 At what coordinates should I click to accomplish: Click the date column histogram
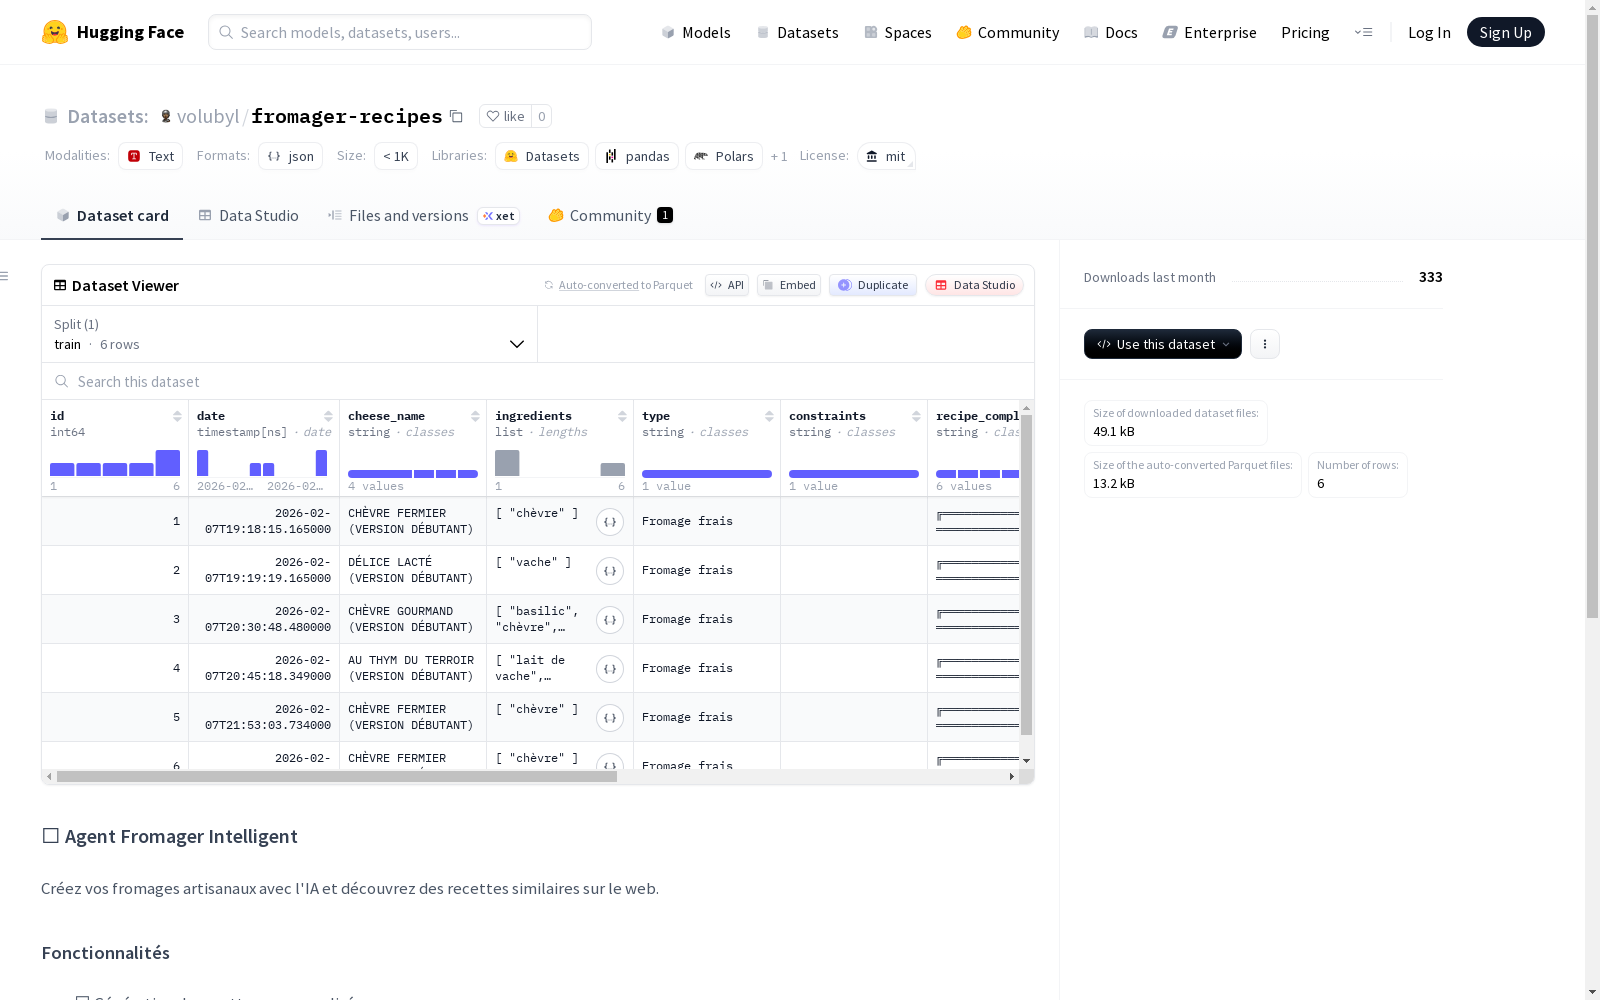coord(262,463)
